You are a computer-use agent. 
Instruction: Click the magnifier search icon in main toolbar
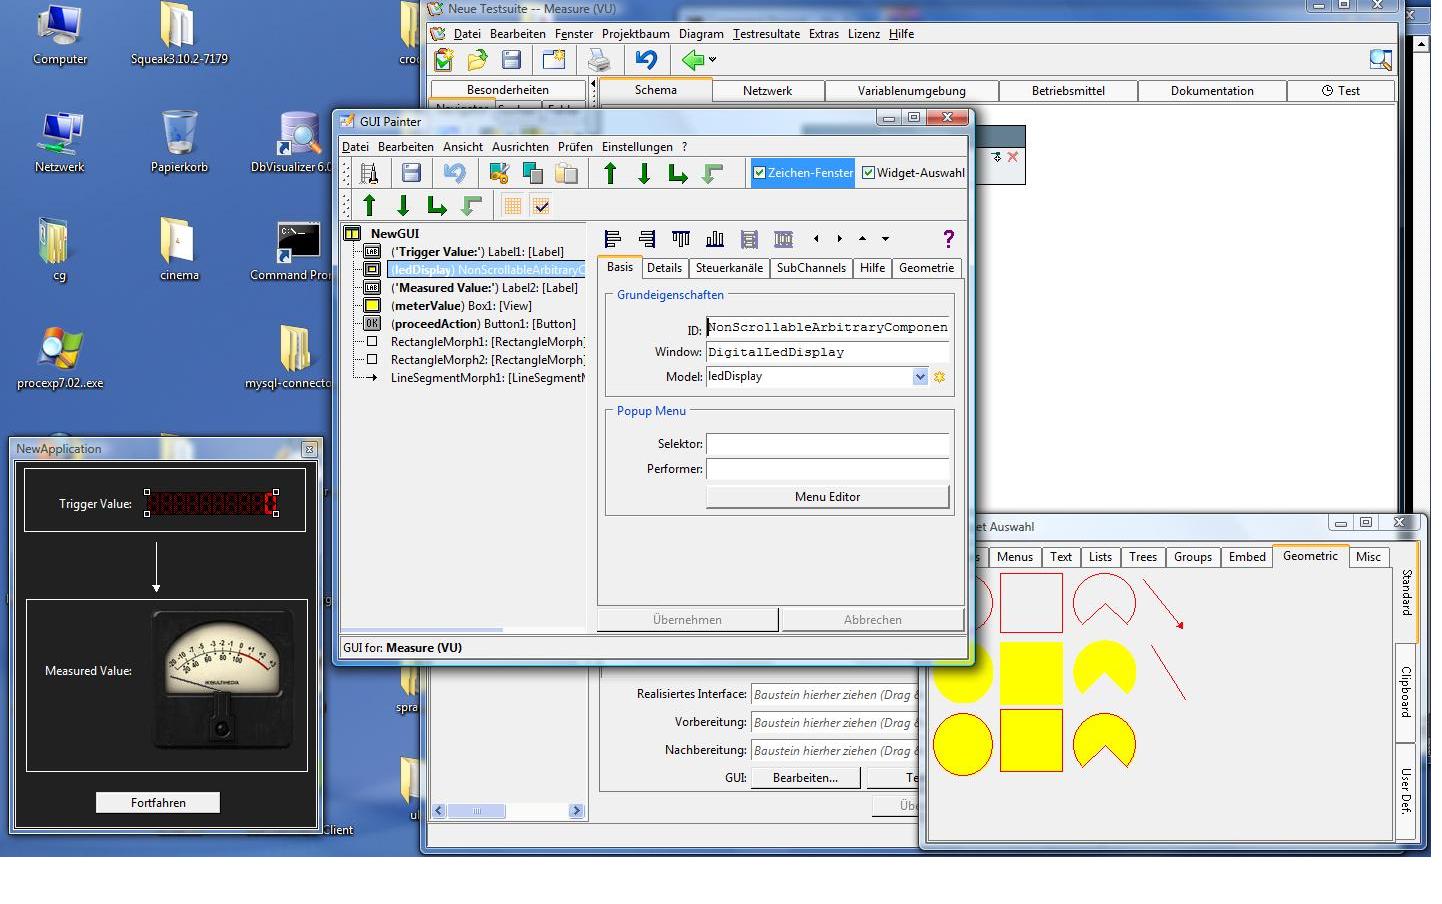point(1380,60)
